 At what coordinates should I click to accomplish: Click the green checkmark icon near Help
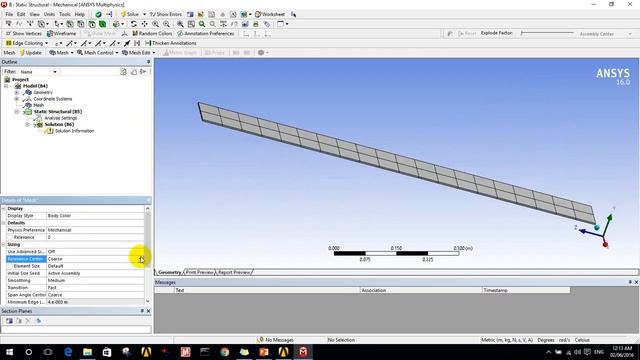(x=98, y=14)
